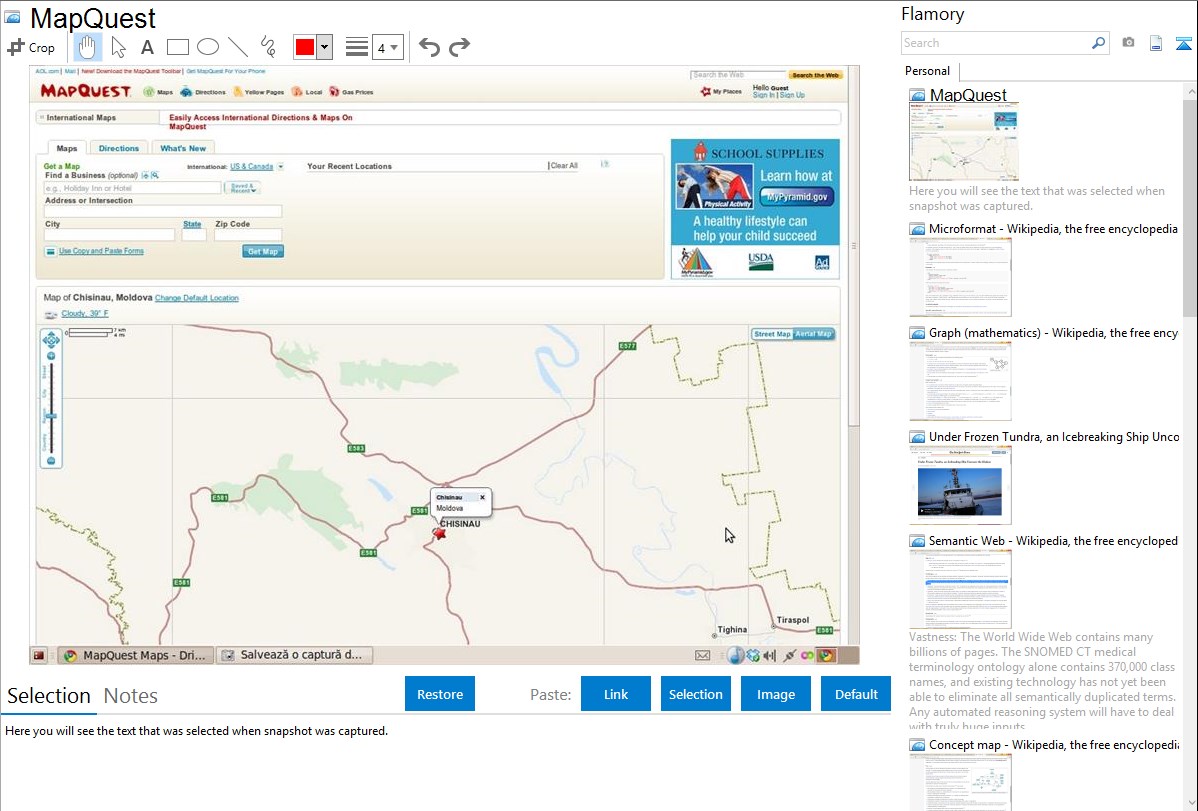The image size is (1198, 811).
Task: Select the freehand scribble tool
Action: [x=268, y=47]
